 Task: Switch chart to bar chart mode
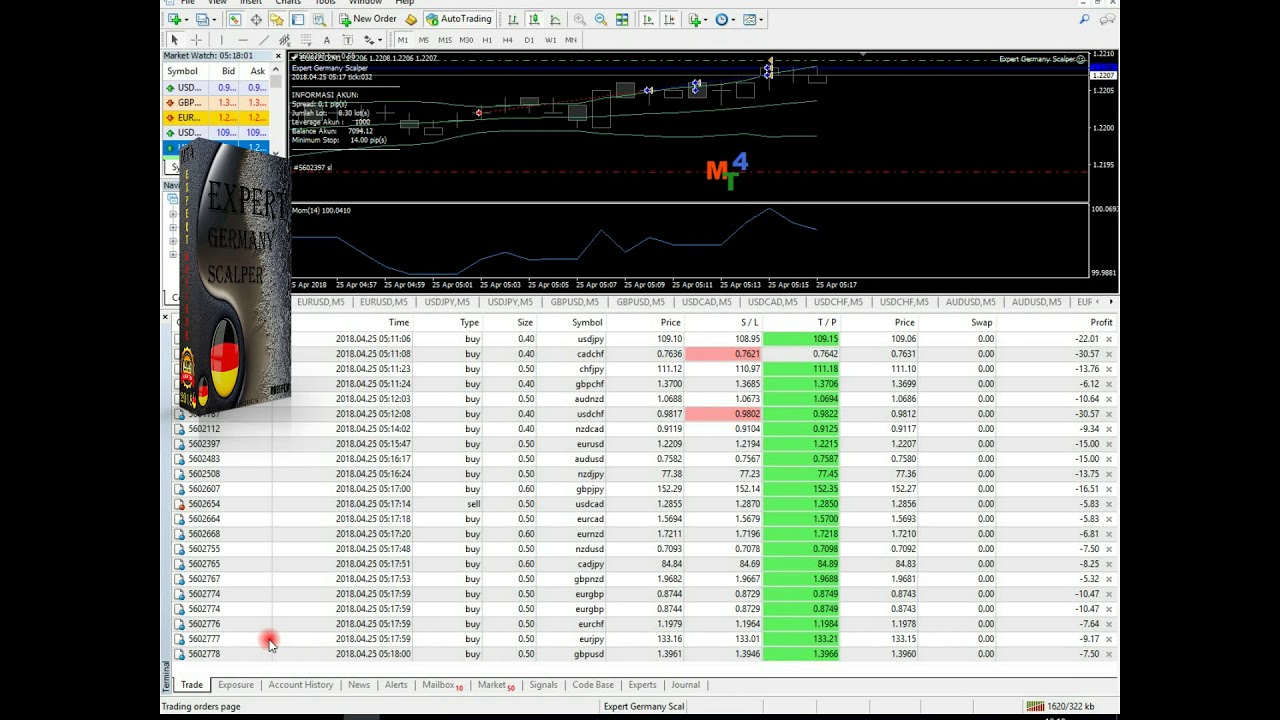pos(513,19)
